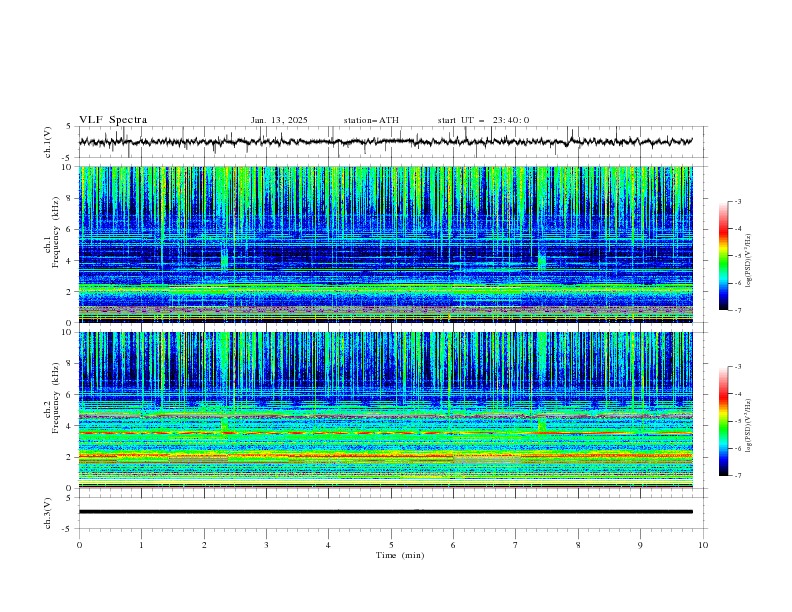Viewport: 792px width, 612px height.
Task: Click the 'start UT = 23:40:0' text
Action: pos(483,120)
